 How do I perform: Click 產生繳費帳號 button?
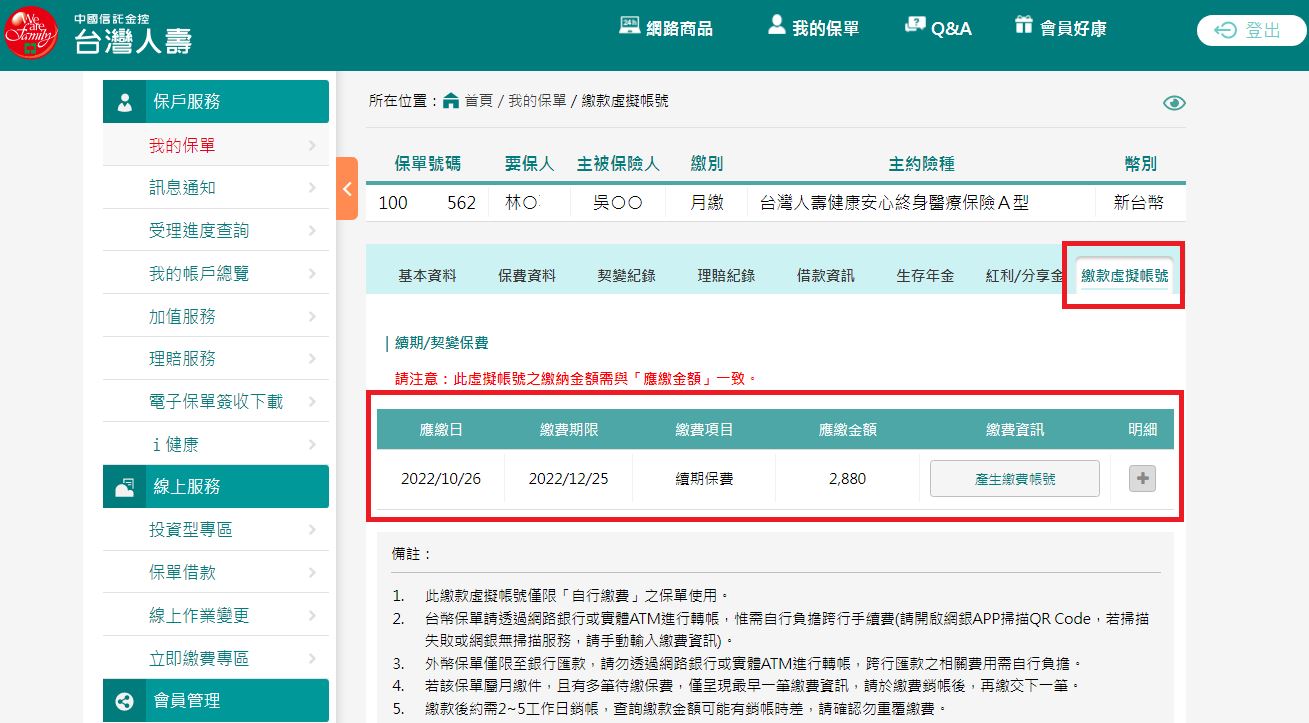[1014, 479]
